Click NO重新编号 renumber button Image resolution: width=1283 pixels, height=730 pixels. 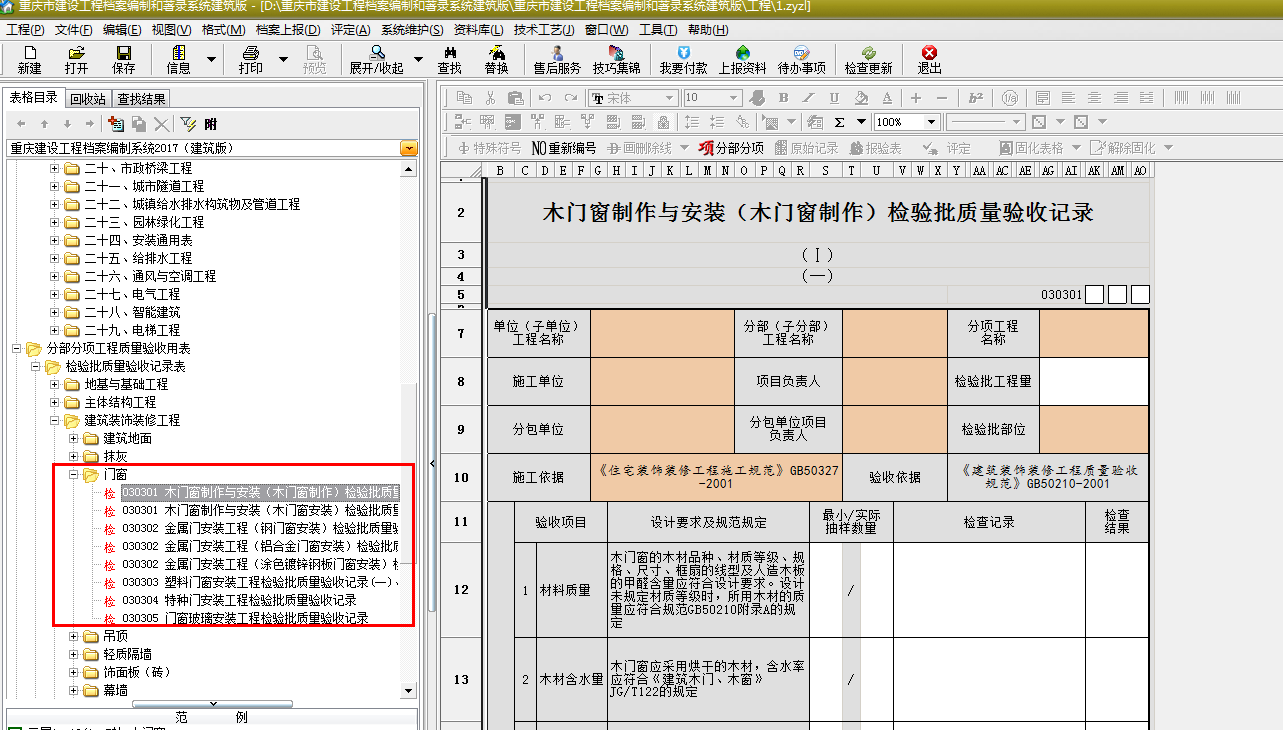(x=564, y=148)
